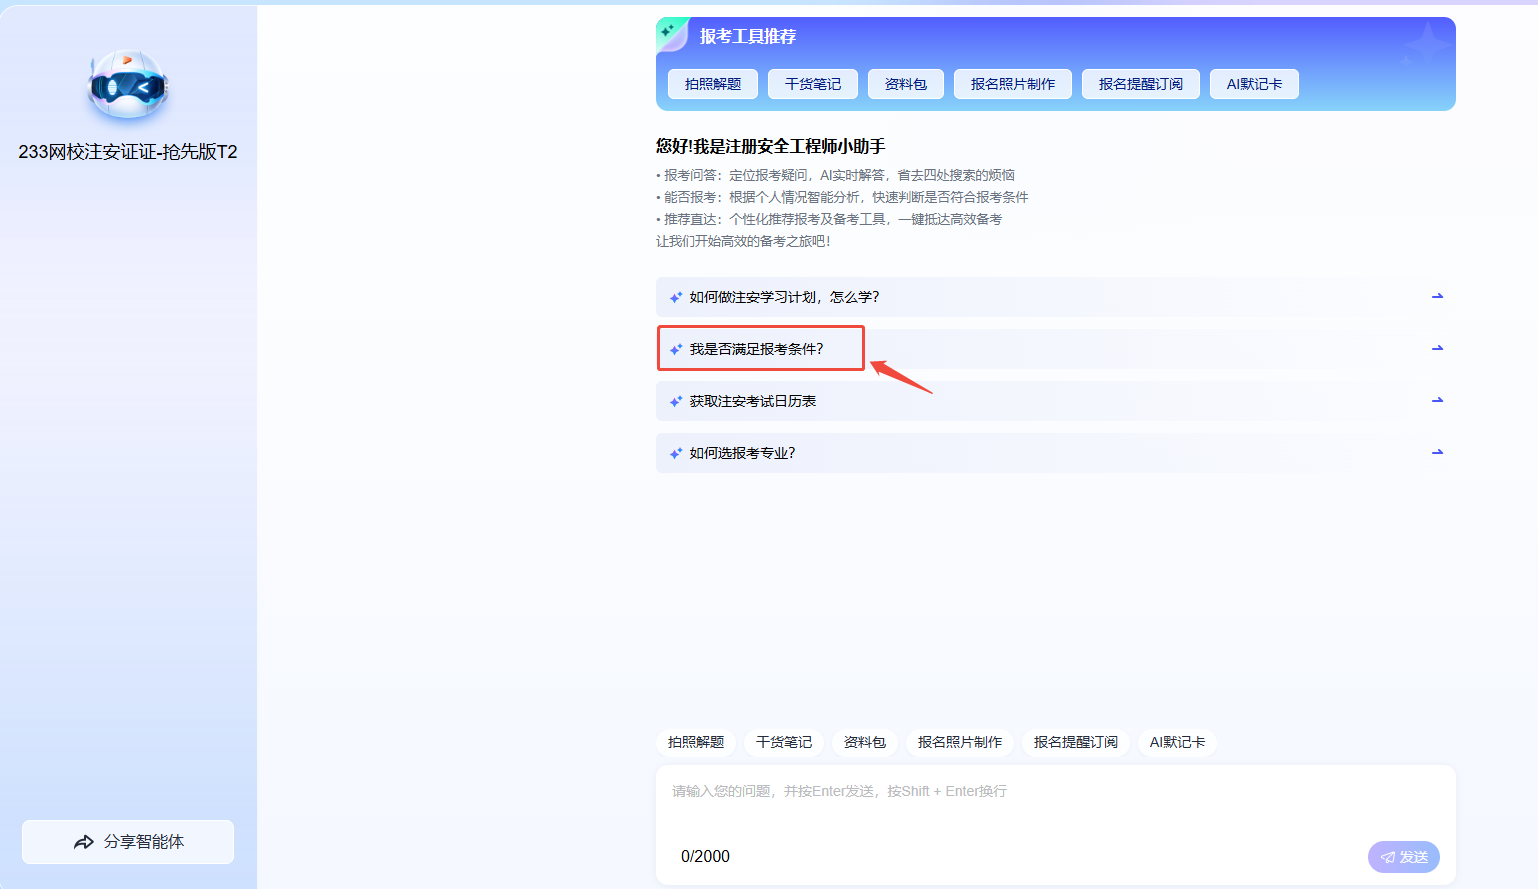Click the 分享智能体 share button
The width and height of the screenshot is (1538, 889).
[128, 842]
